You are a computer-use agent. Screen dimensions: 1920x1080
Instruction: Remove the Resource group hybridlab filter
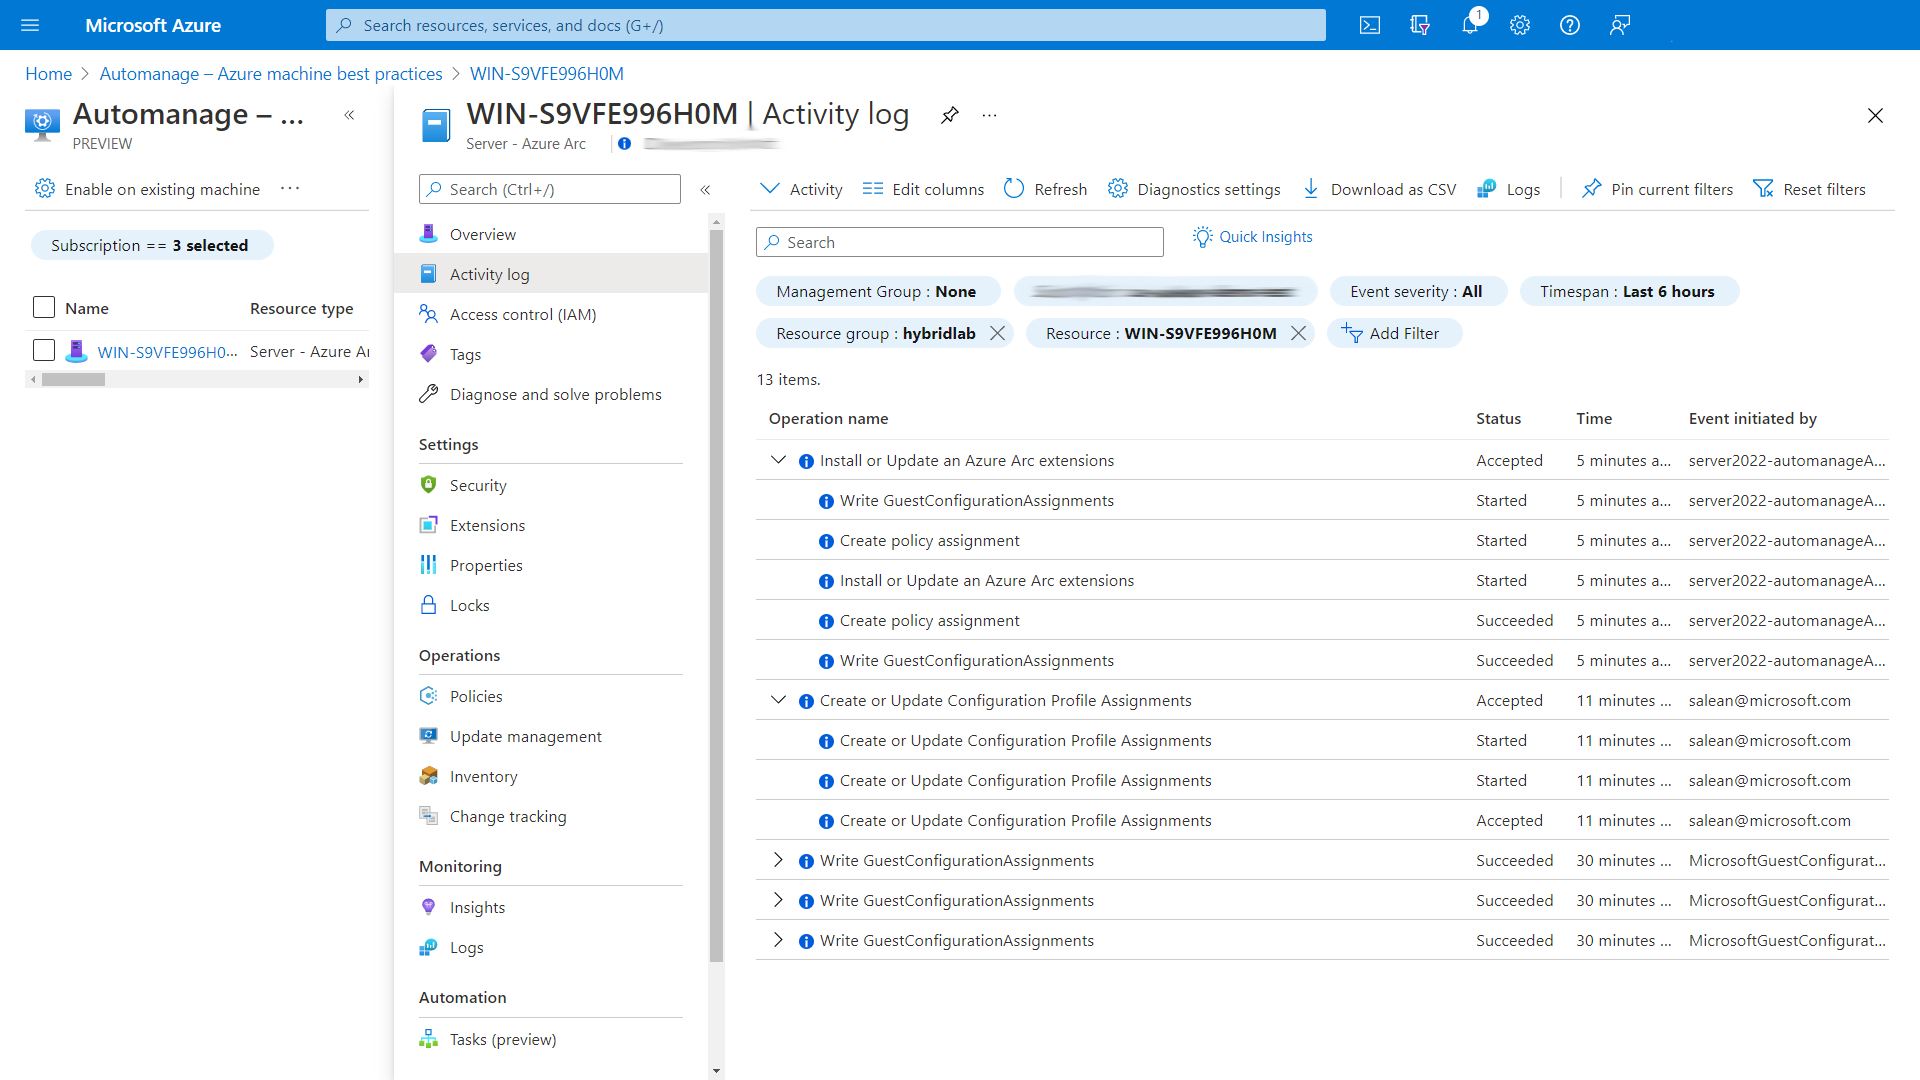click(x=997, y=333)
